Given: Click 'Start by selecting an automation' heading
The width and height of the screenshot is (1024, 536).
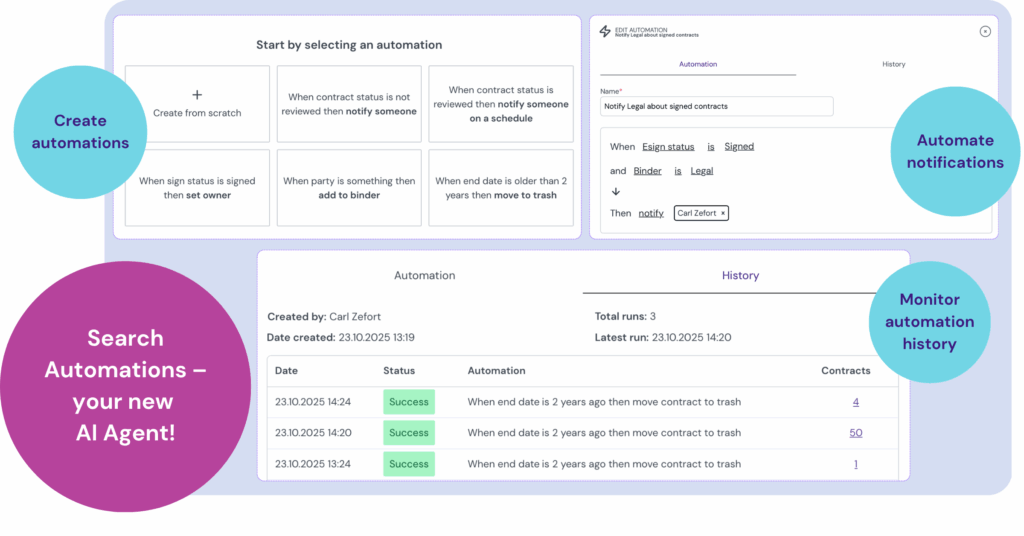Looking at the screenshot, I should pyautogui.click(x=349, y=45).
